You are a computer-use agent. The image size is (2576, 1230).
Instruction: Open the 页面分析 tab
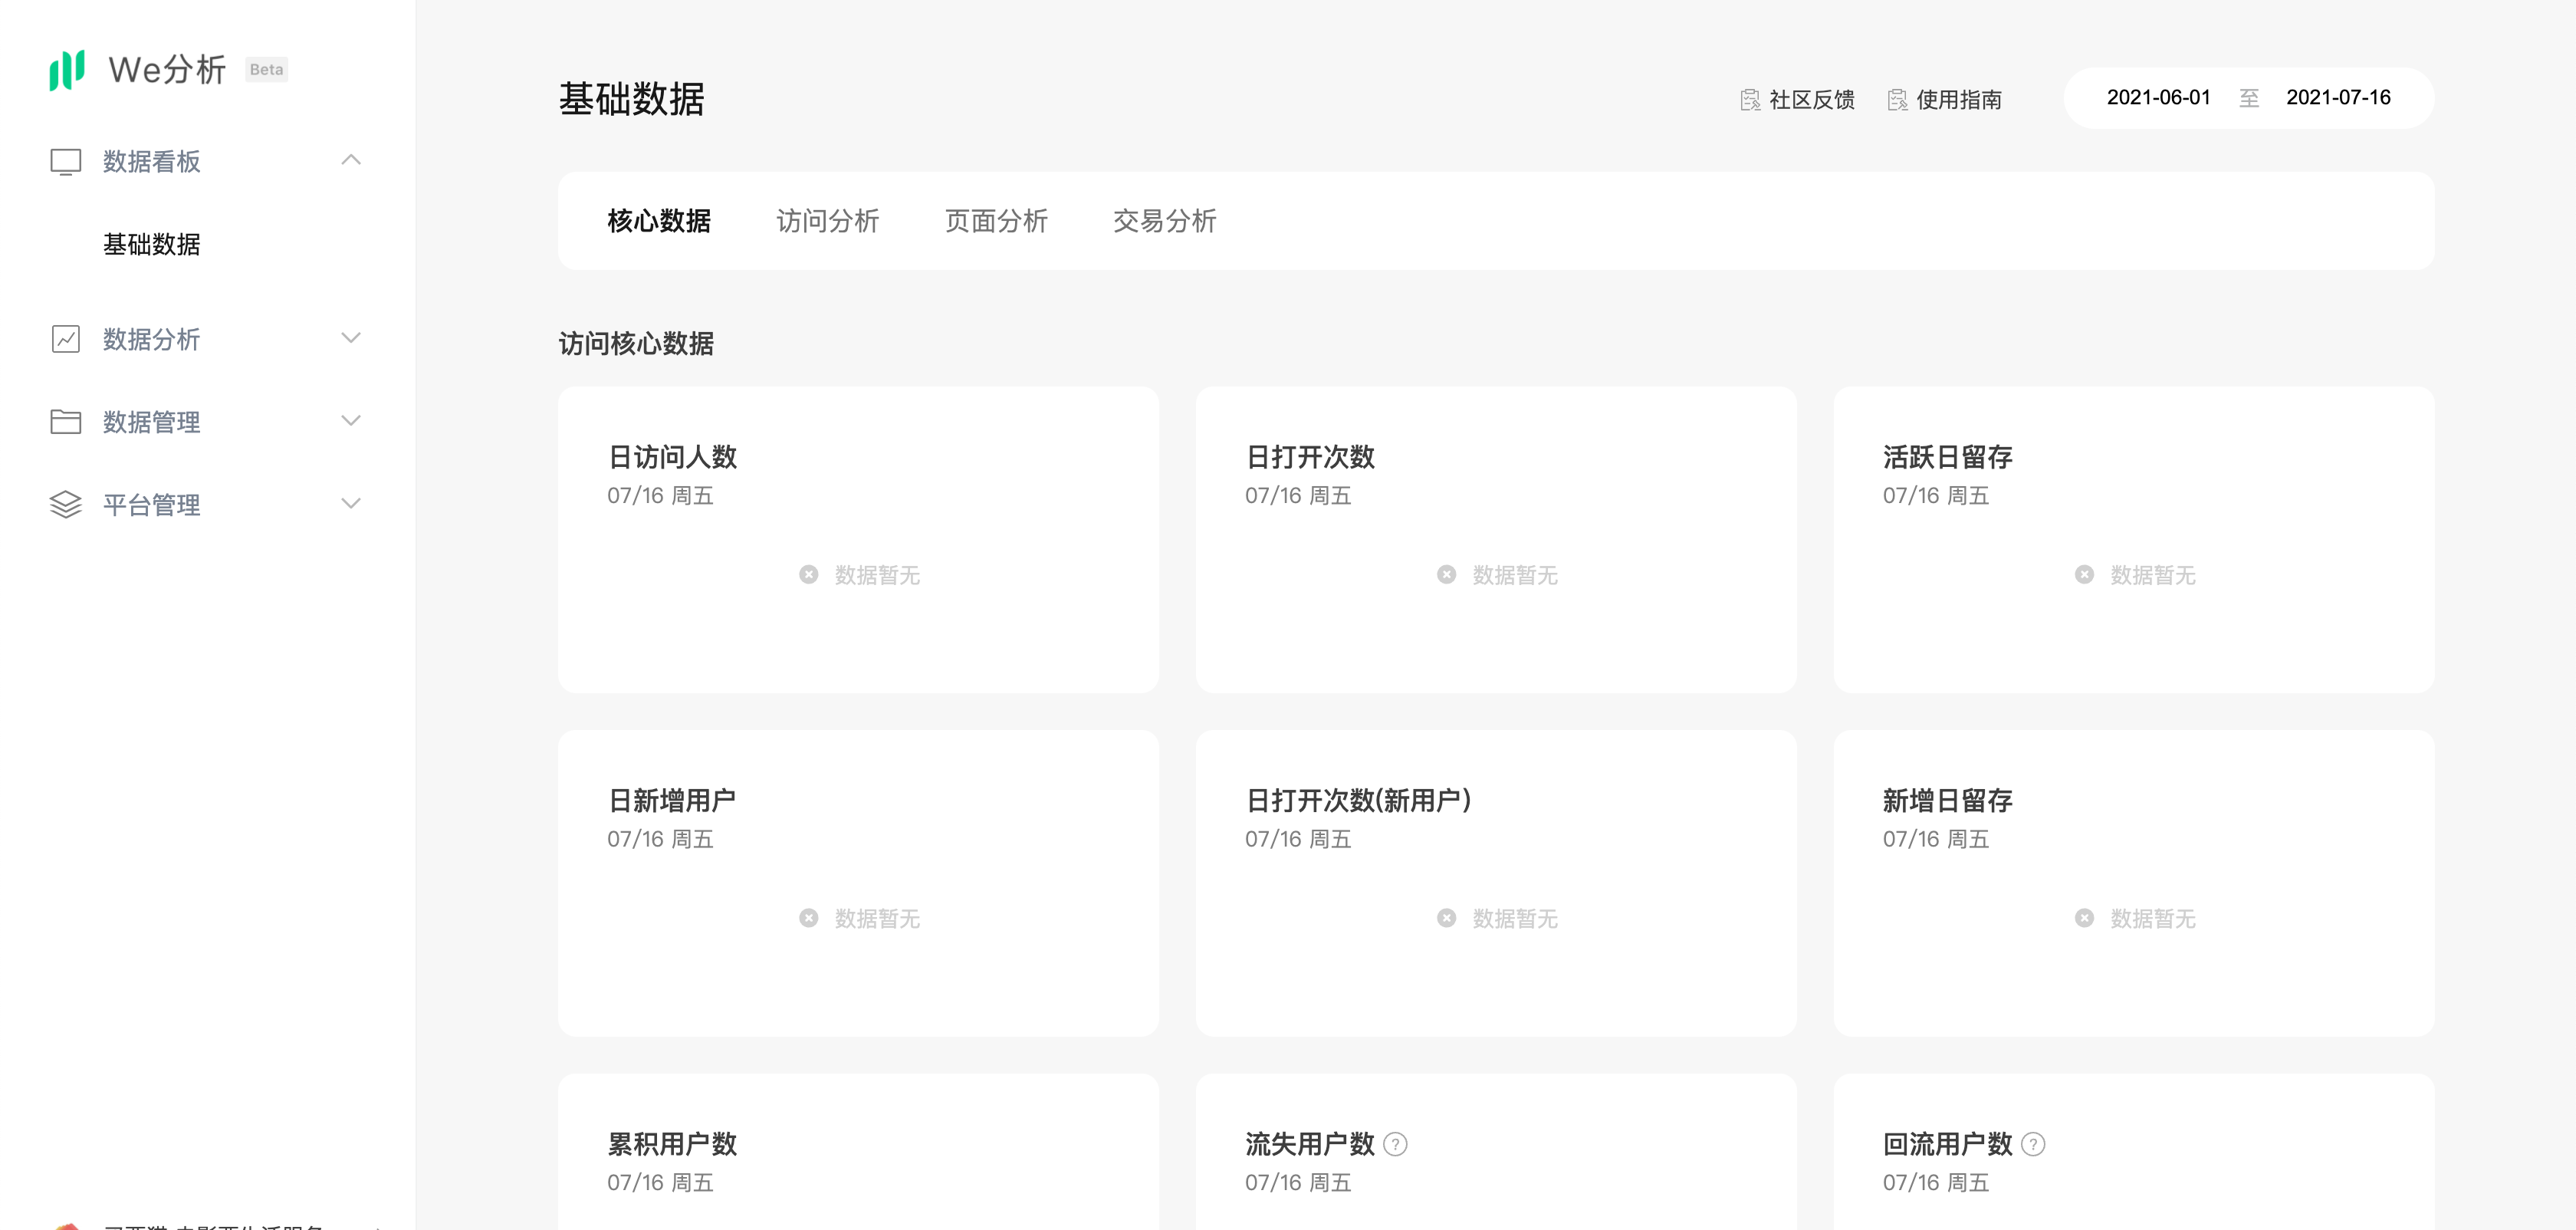tap(996, 221)
